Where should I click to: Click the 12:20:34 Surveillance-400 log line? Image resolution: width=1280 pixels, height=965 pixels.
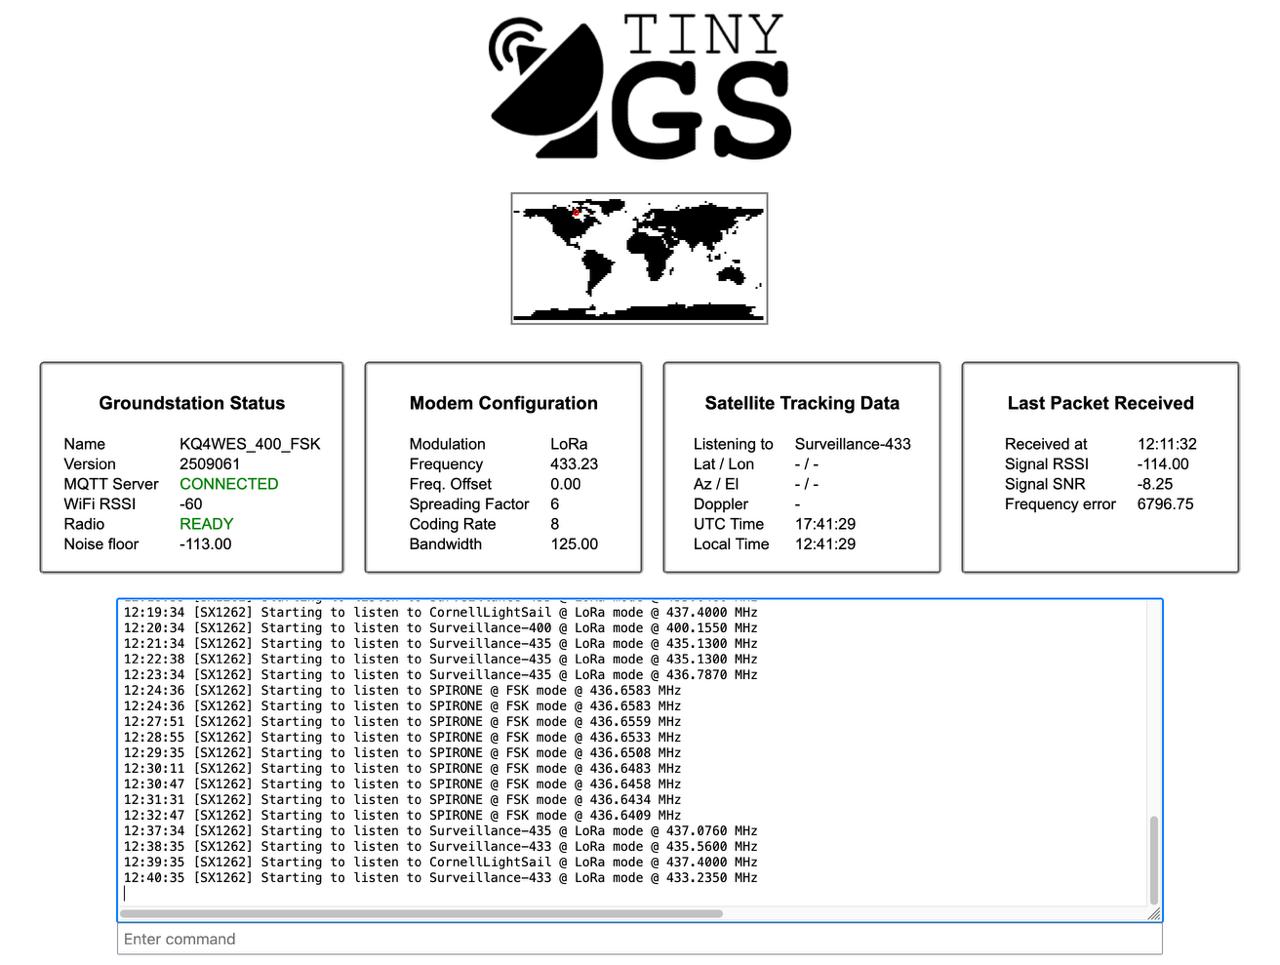click(440, 628)
